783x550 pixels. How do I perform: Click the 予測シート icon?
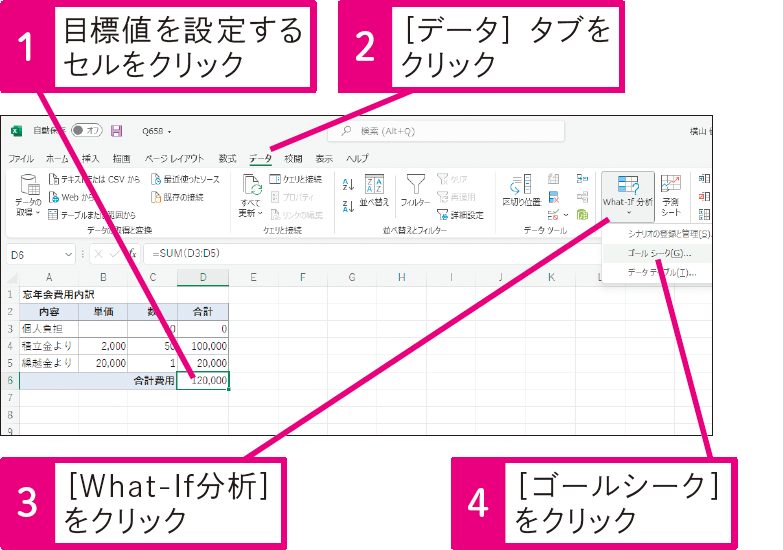[x=671, y=195]
